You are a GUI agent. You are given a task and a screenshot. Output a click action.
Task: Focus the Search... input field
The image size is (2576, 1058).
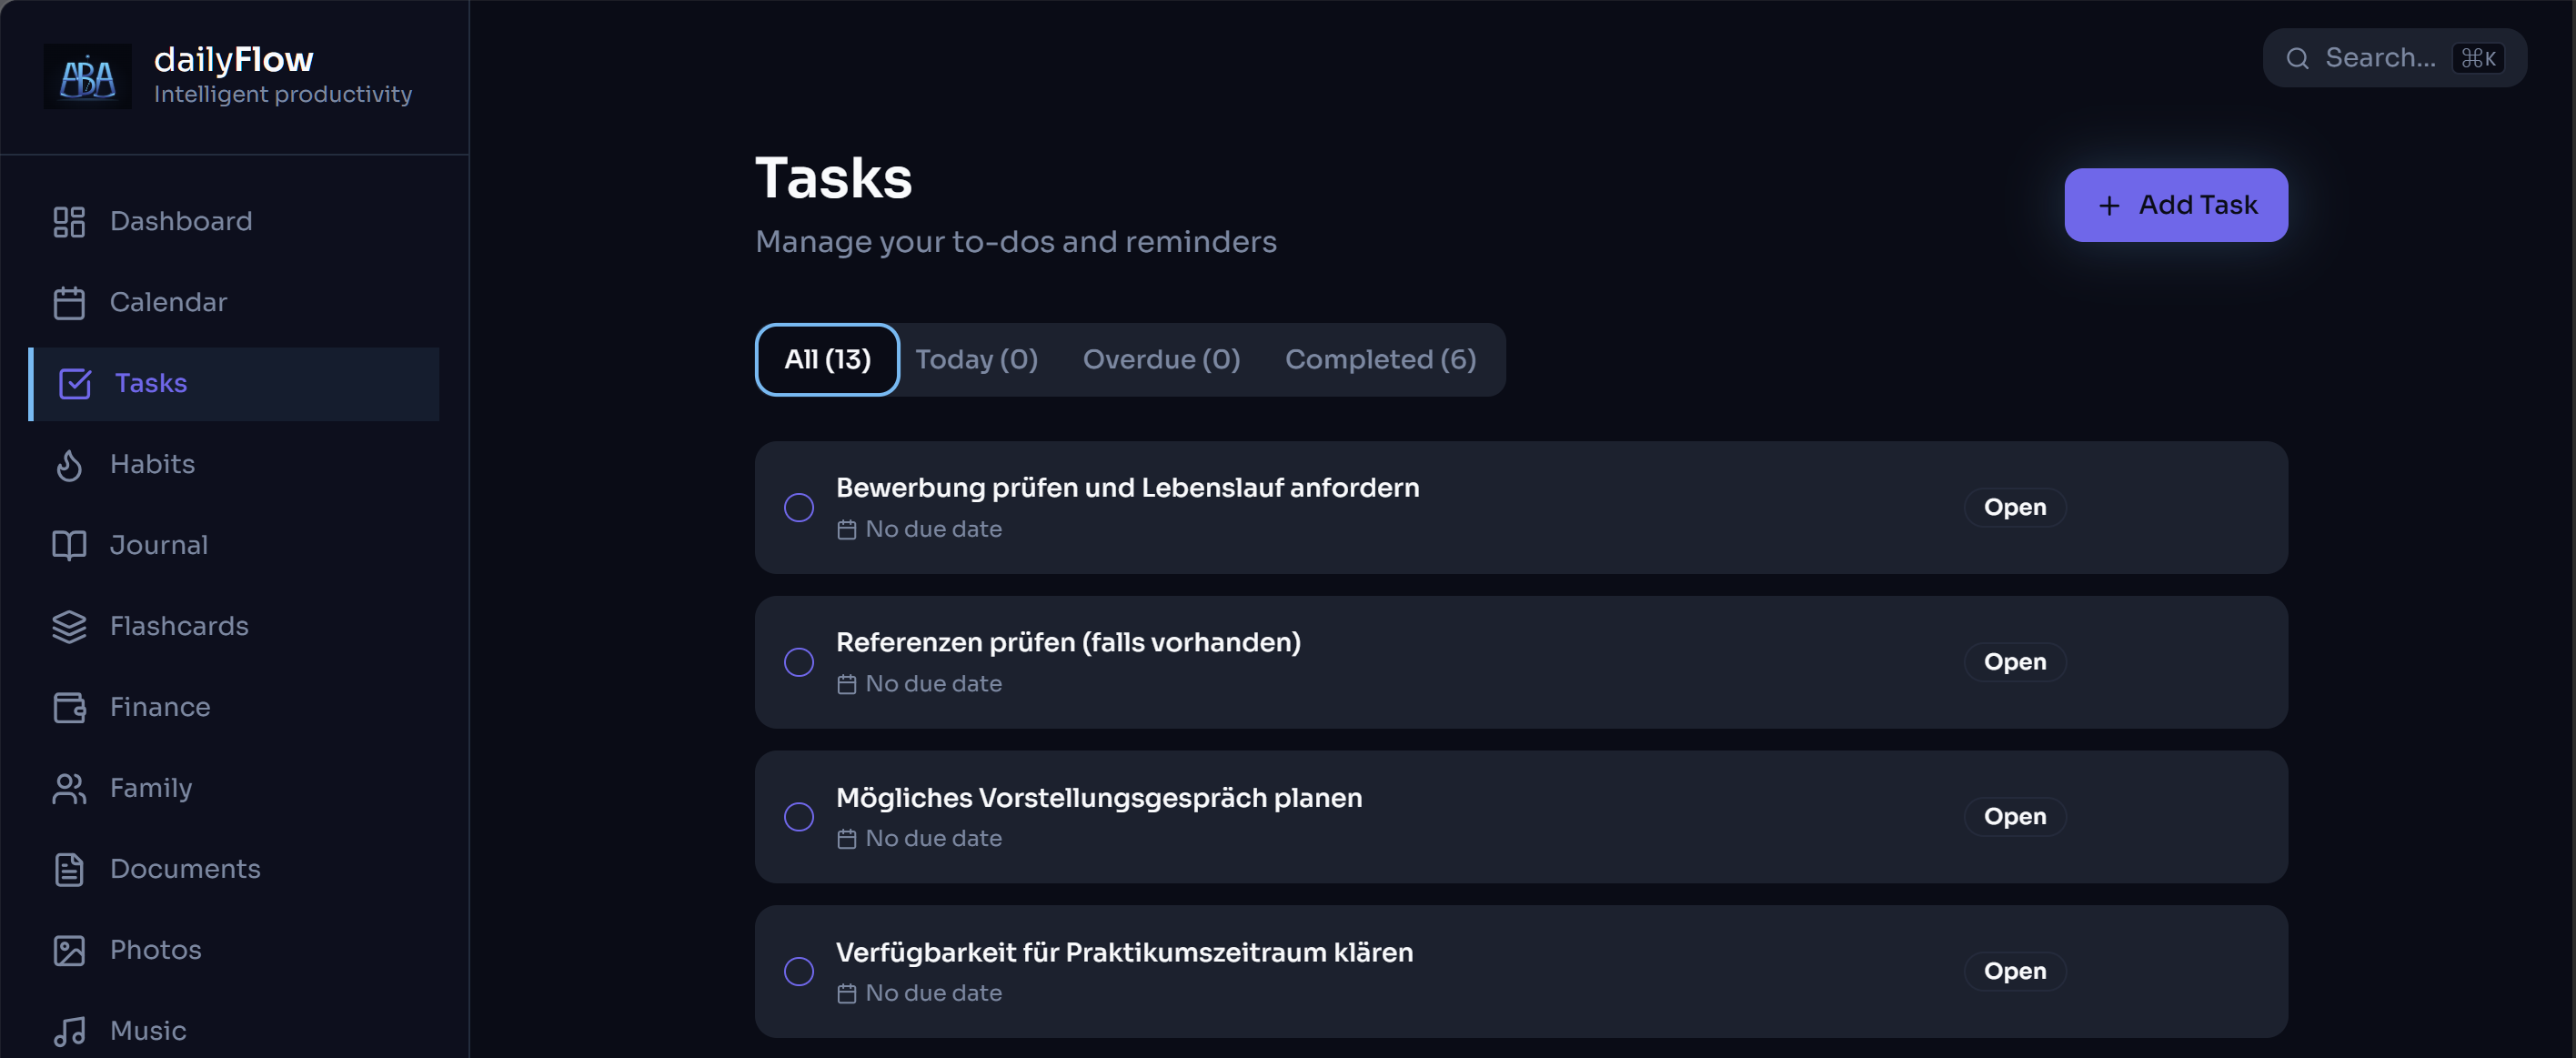point(2395,59)
